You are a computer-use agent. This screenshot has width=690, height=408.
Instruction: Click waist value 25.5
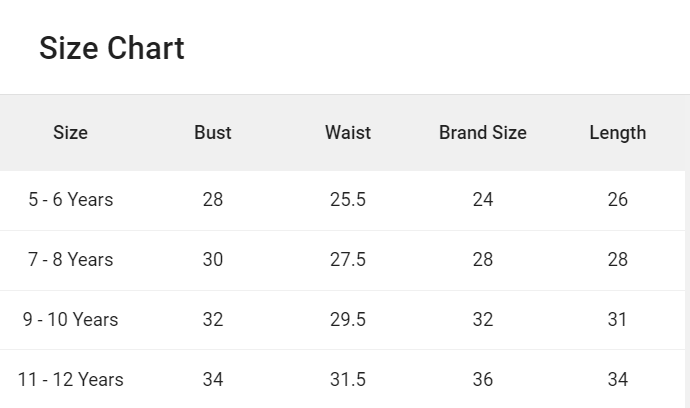click(x=348, y=200)
